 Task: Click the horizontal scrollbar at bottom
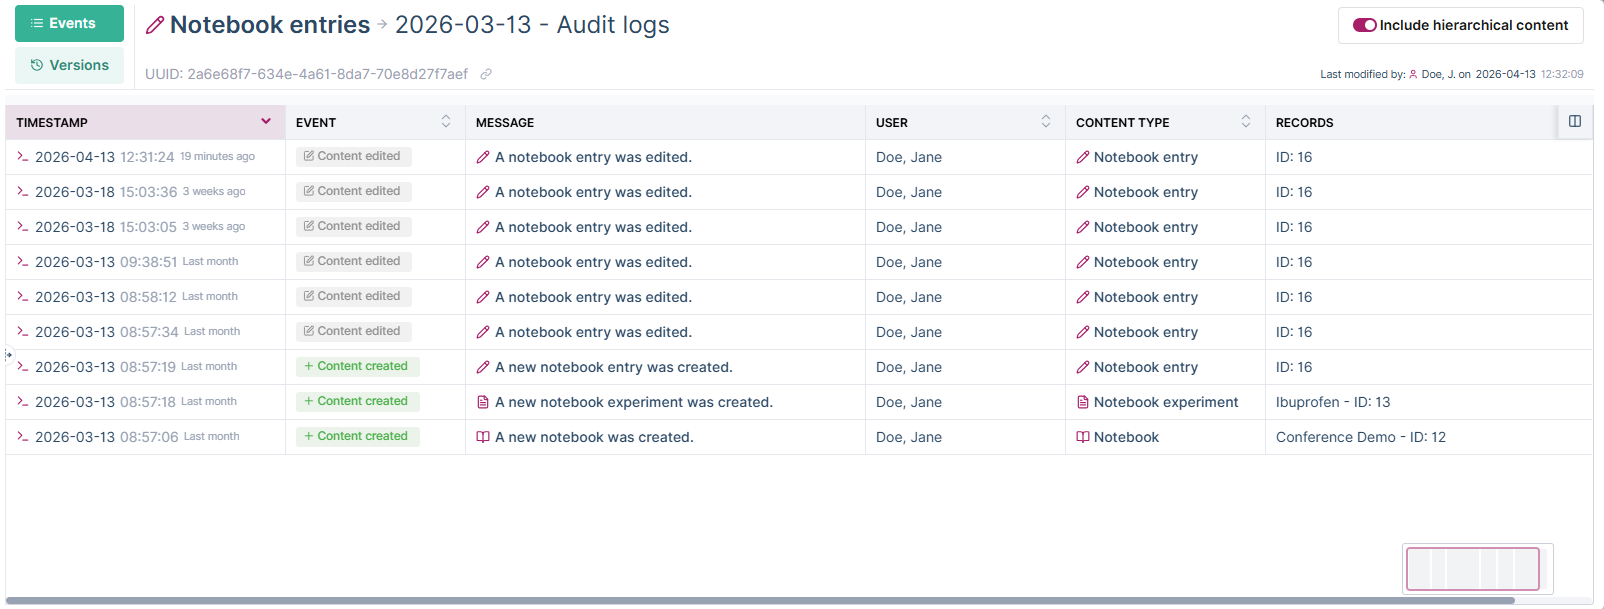760,601
